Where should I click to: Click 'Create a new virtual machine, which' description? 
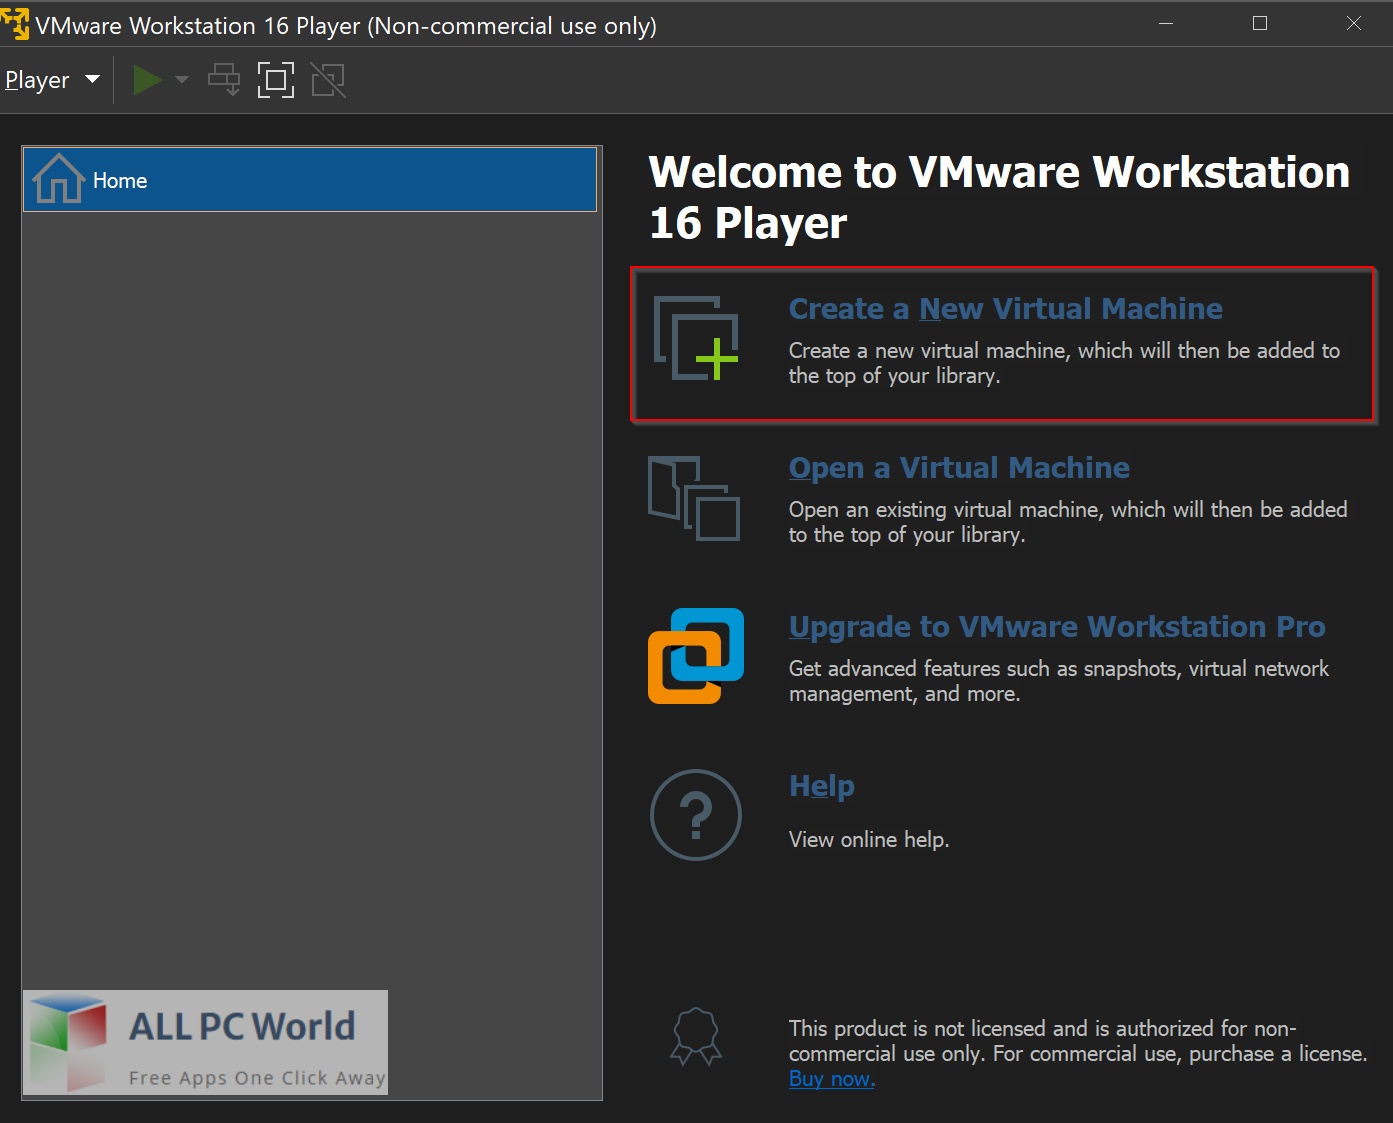(x=1064, y=363)
